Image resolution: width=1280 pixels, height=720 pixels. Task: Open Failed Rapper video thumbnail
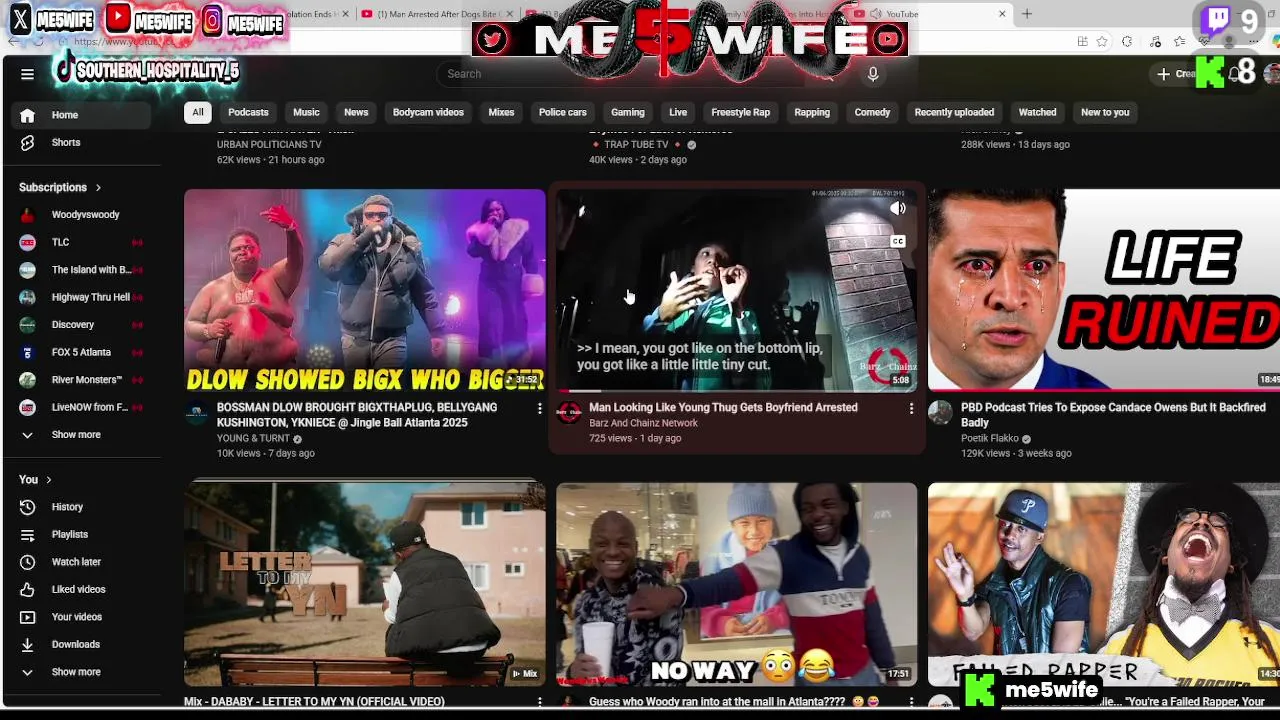(1104, 585)
